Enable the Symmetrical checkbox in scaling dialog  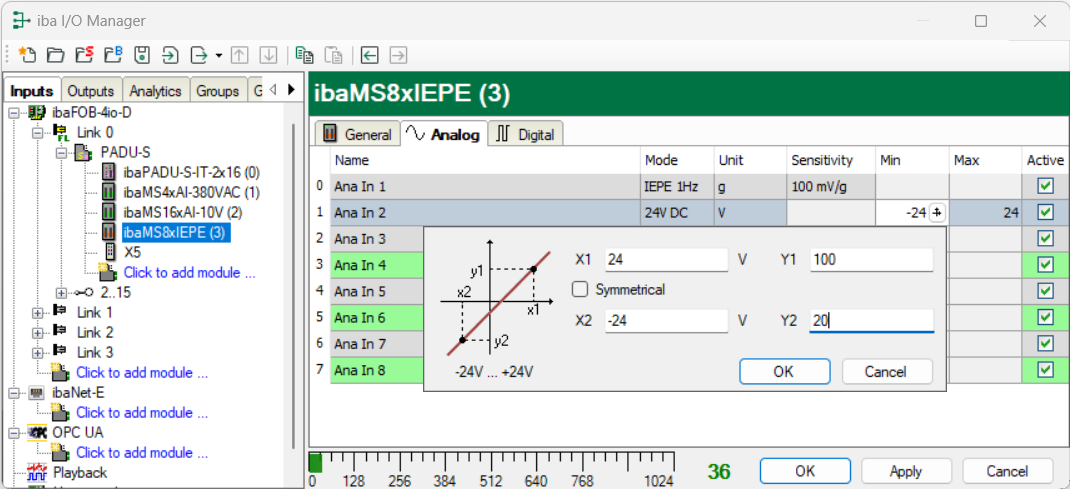[580, 289]
